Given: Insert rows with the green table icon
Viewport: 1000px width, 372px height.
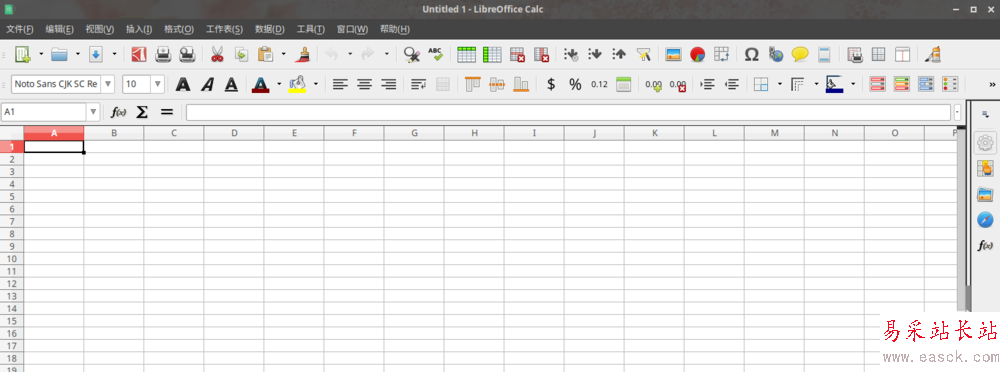Looking at the screenshot, I should tap(466, 55).
